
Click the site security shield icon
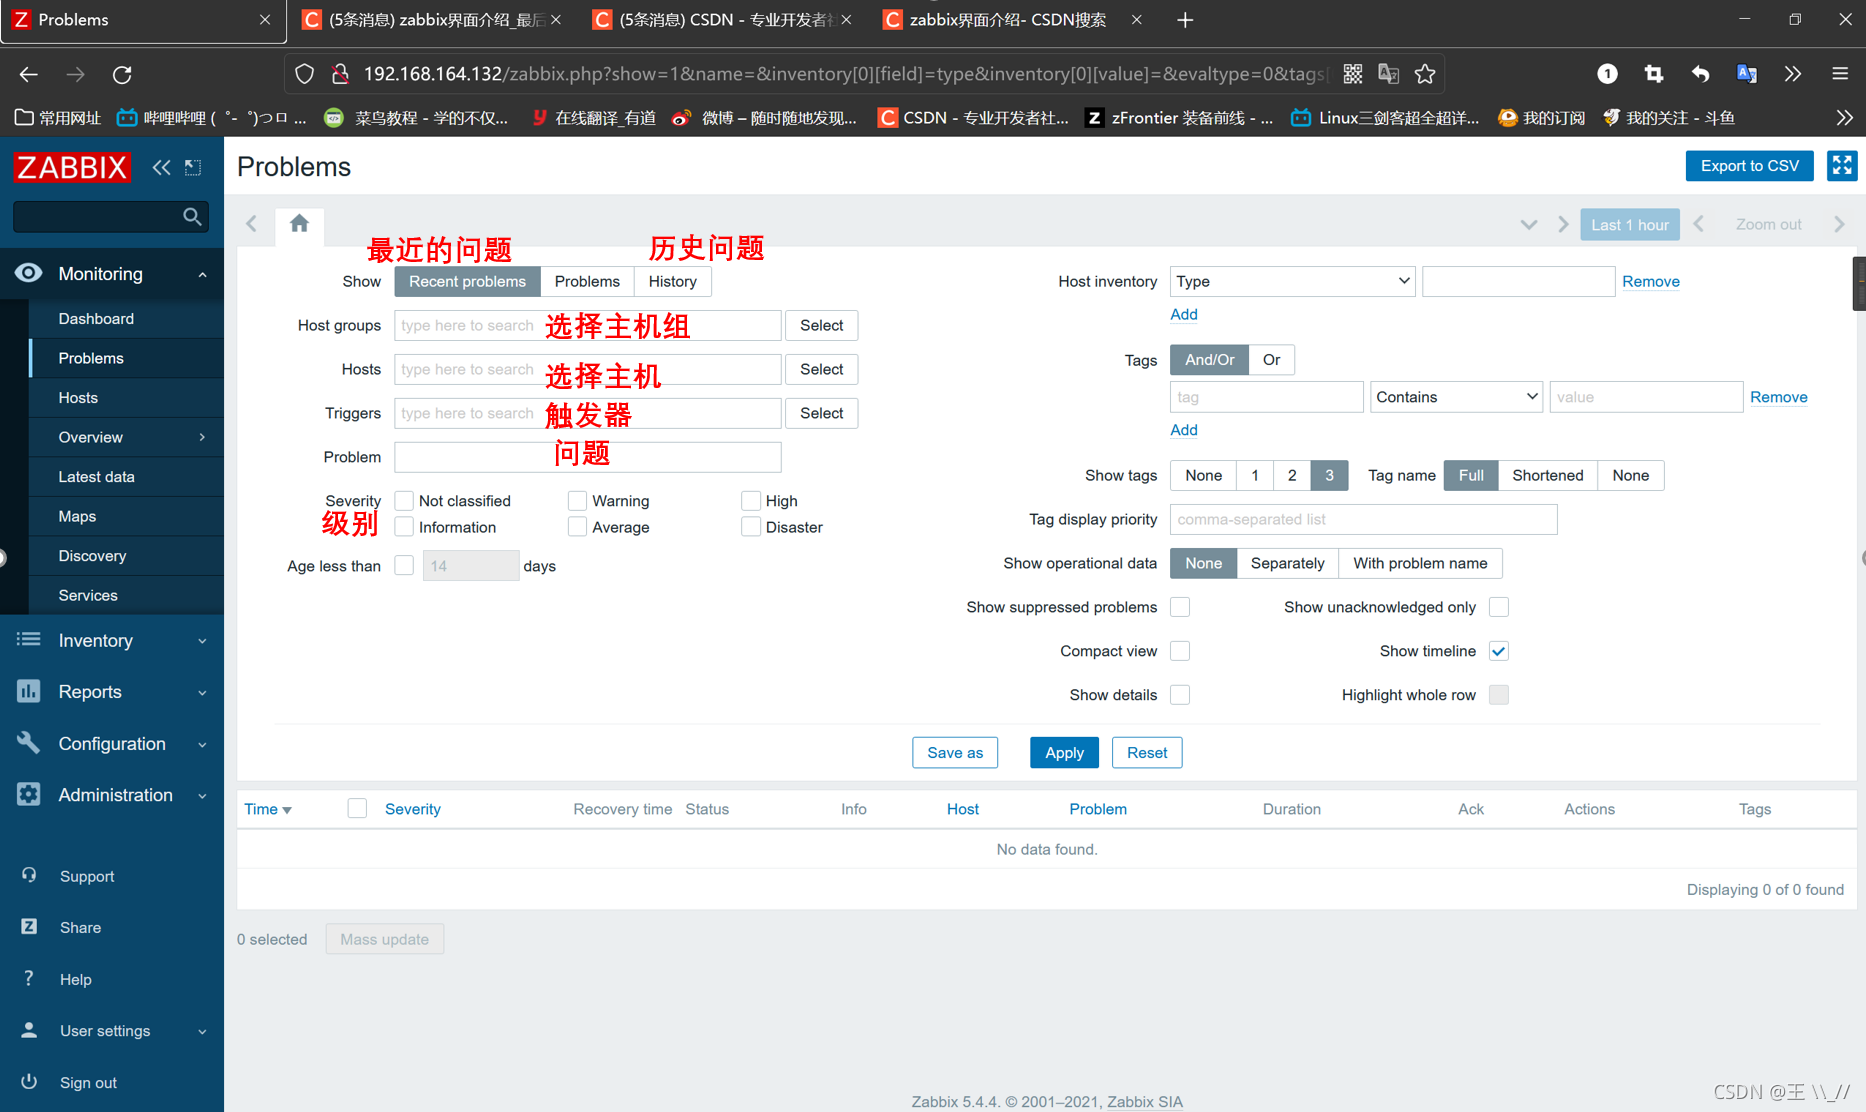tap(305, 74)
